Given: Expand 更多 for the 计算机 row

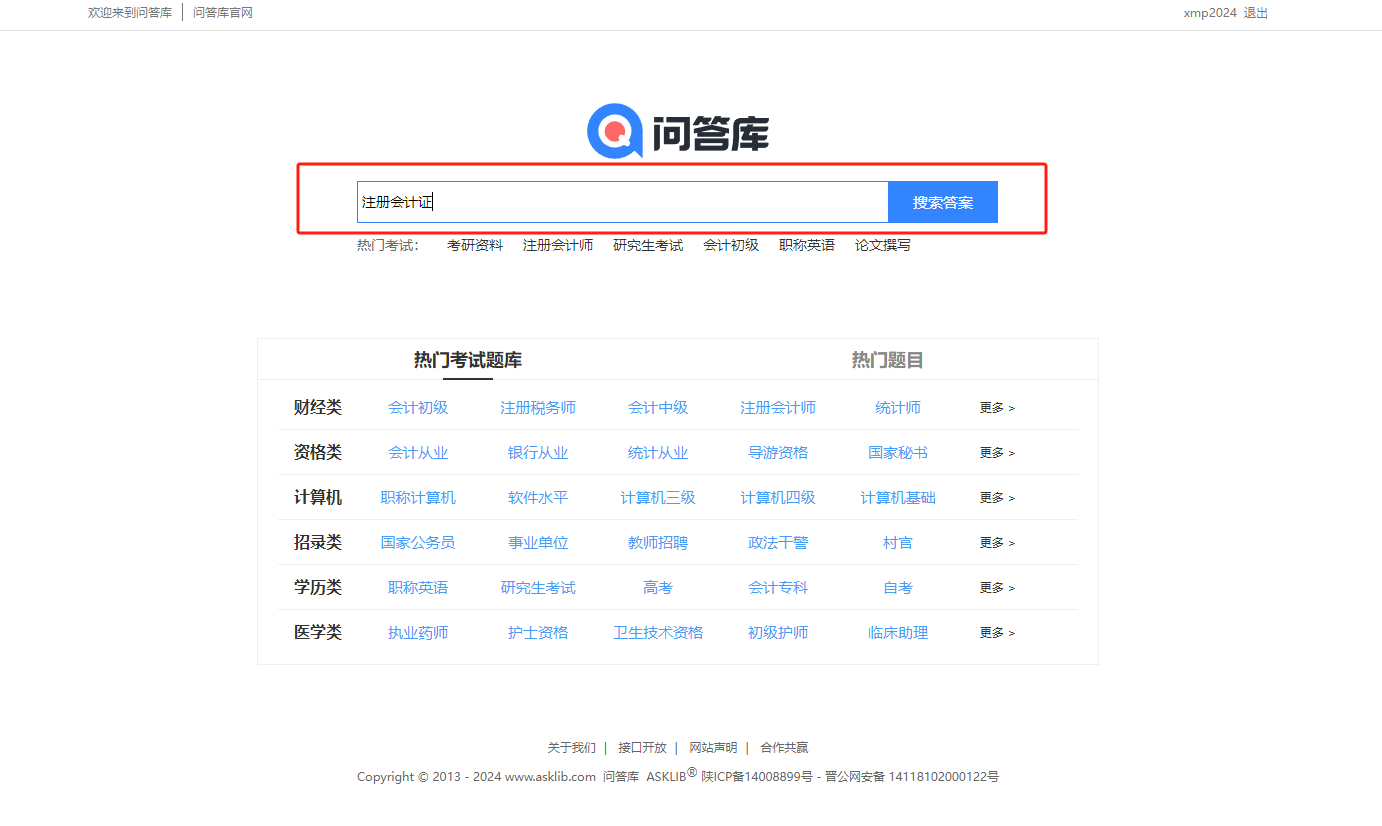Looking at the screenshot, I should [997, 498].
